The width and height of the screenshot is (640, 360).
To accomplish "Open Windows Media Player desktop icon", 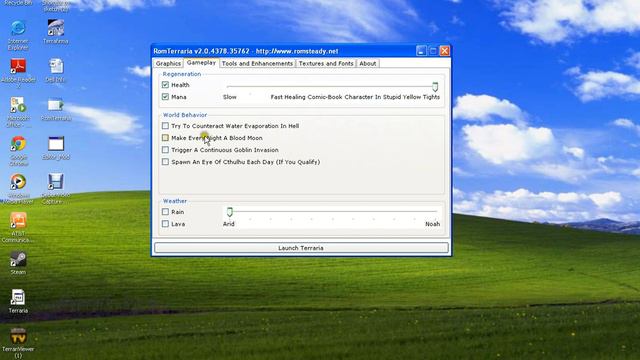I will pos(18,189).
